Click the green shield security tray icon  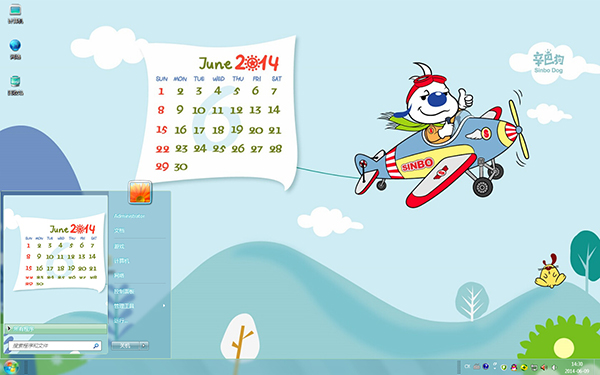[x=504, y=367]
